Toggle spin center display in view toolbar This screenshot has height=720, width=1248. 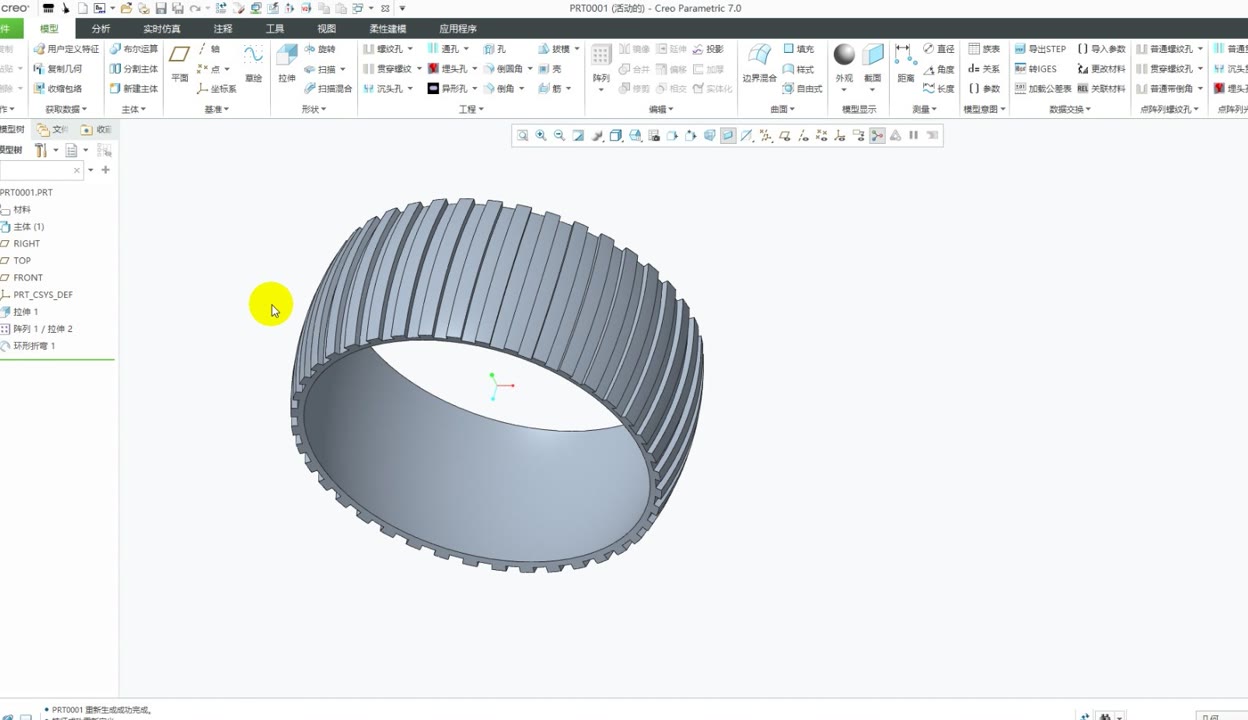[x=877, y=136]
